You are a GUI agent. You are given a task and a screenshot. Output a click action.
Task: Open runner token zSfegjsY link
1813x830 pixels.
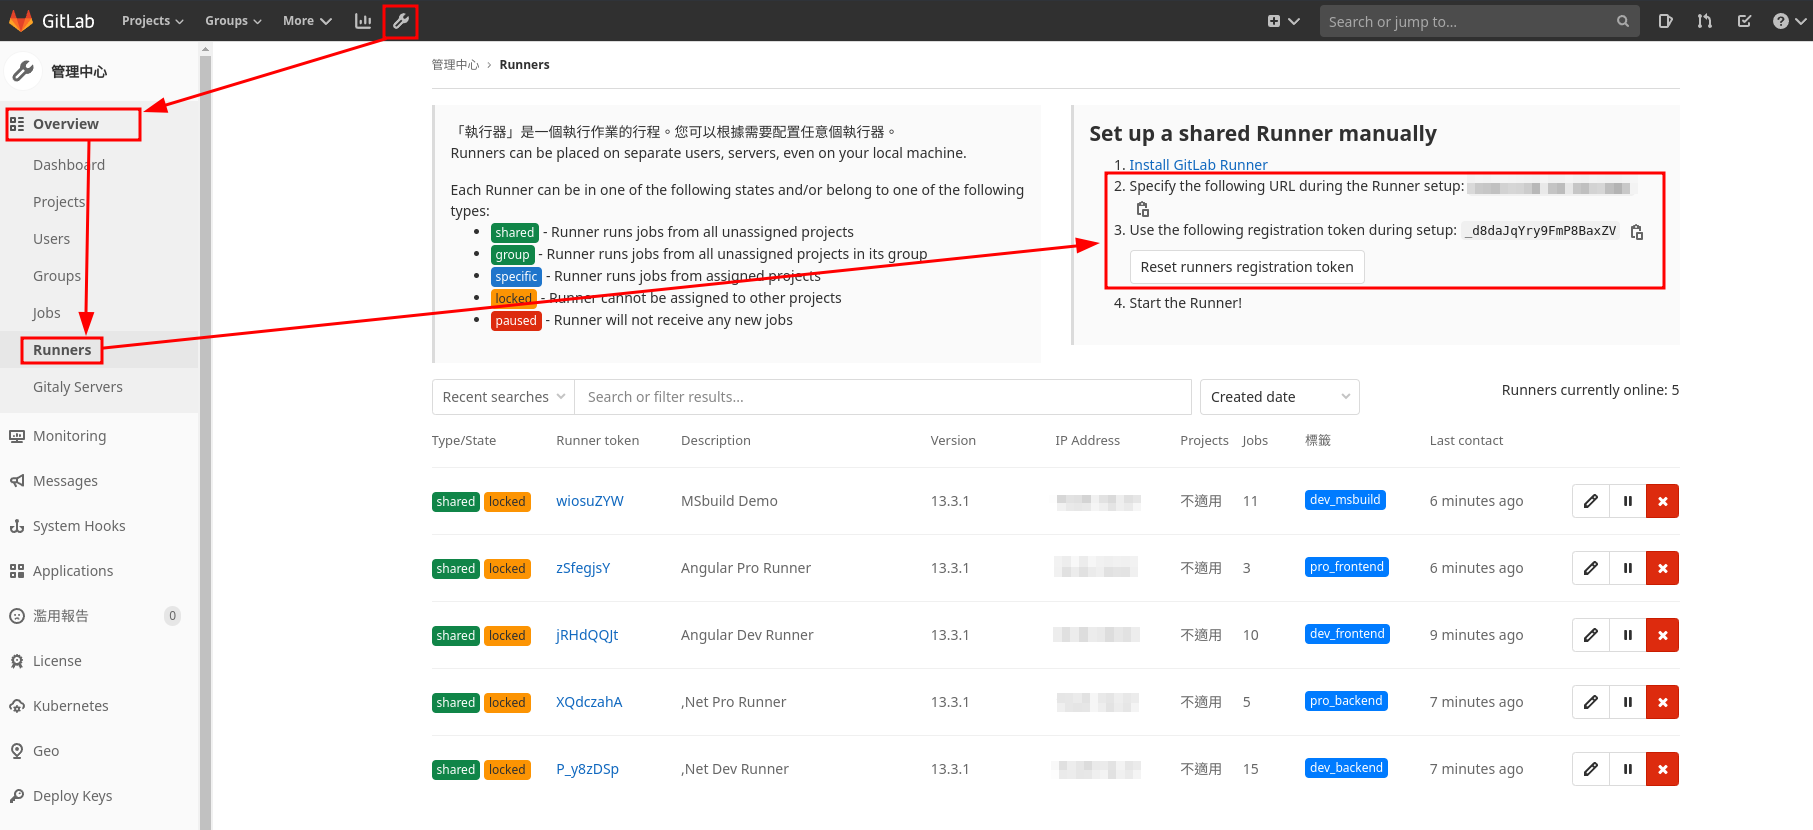[583, 568]
